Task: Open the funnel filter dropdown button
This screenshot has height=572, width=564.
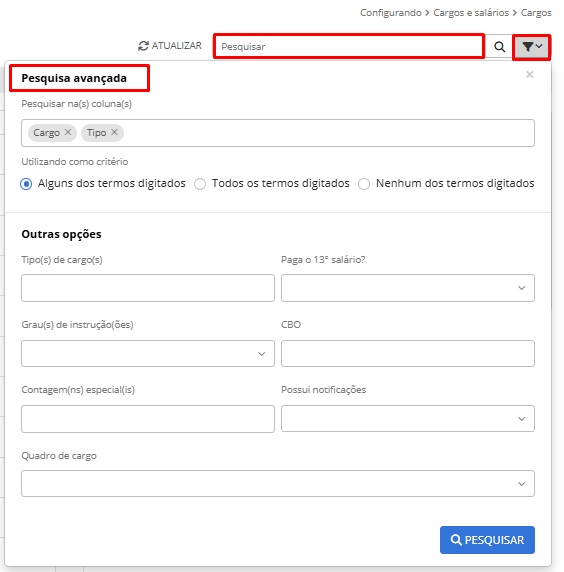Action: coord(532,47)
